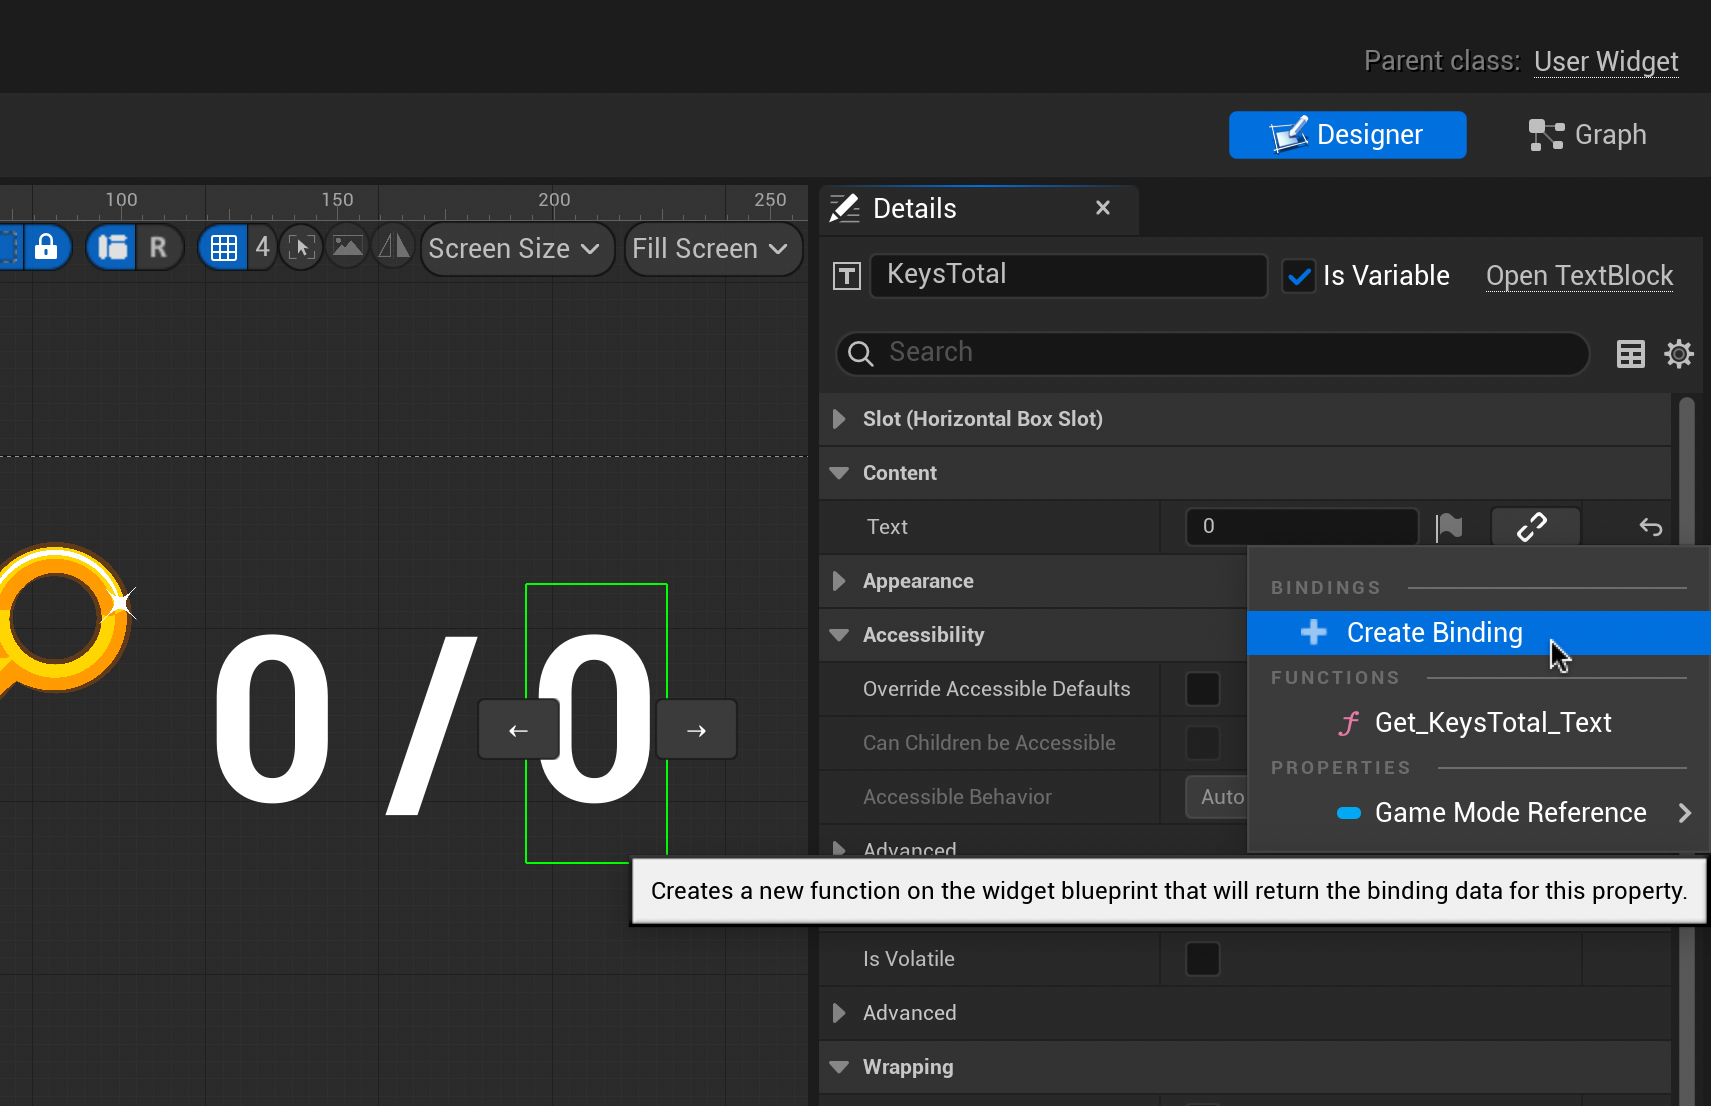Switch to the Graph view
The width and height of the screenshot is (1711, 1106).
[x=1588, y=135]
